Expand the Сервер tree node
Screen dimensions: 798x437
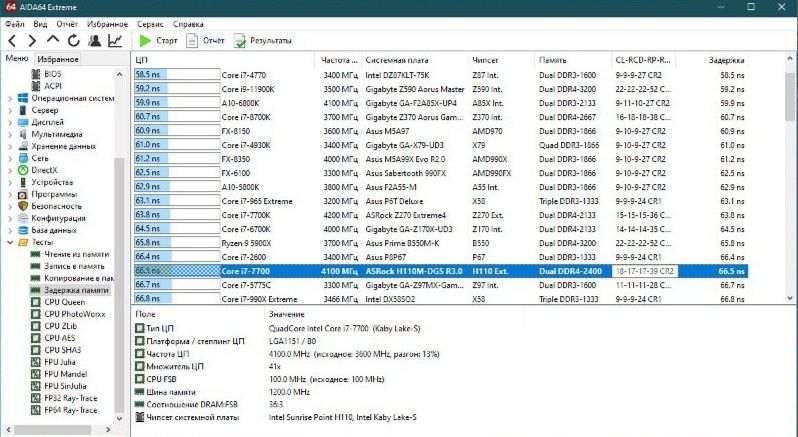point(10,110)
